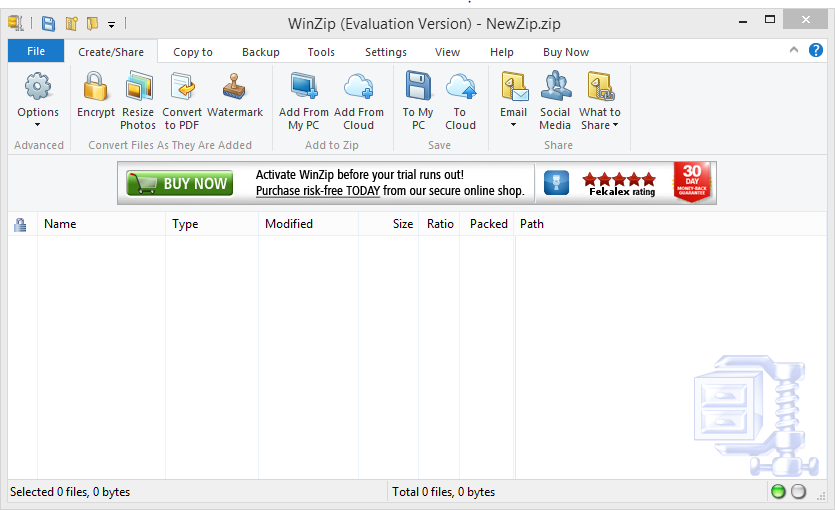835x510 pixels.
Task: Click the Email share icon
Action: coord(514,87)
